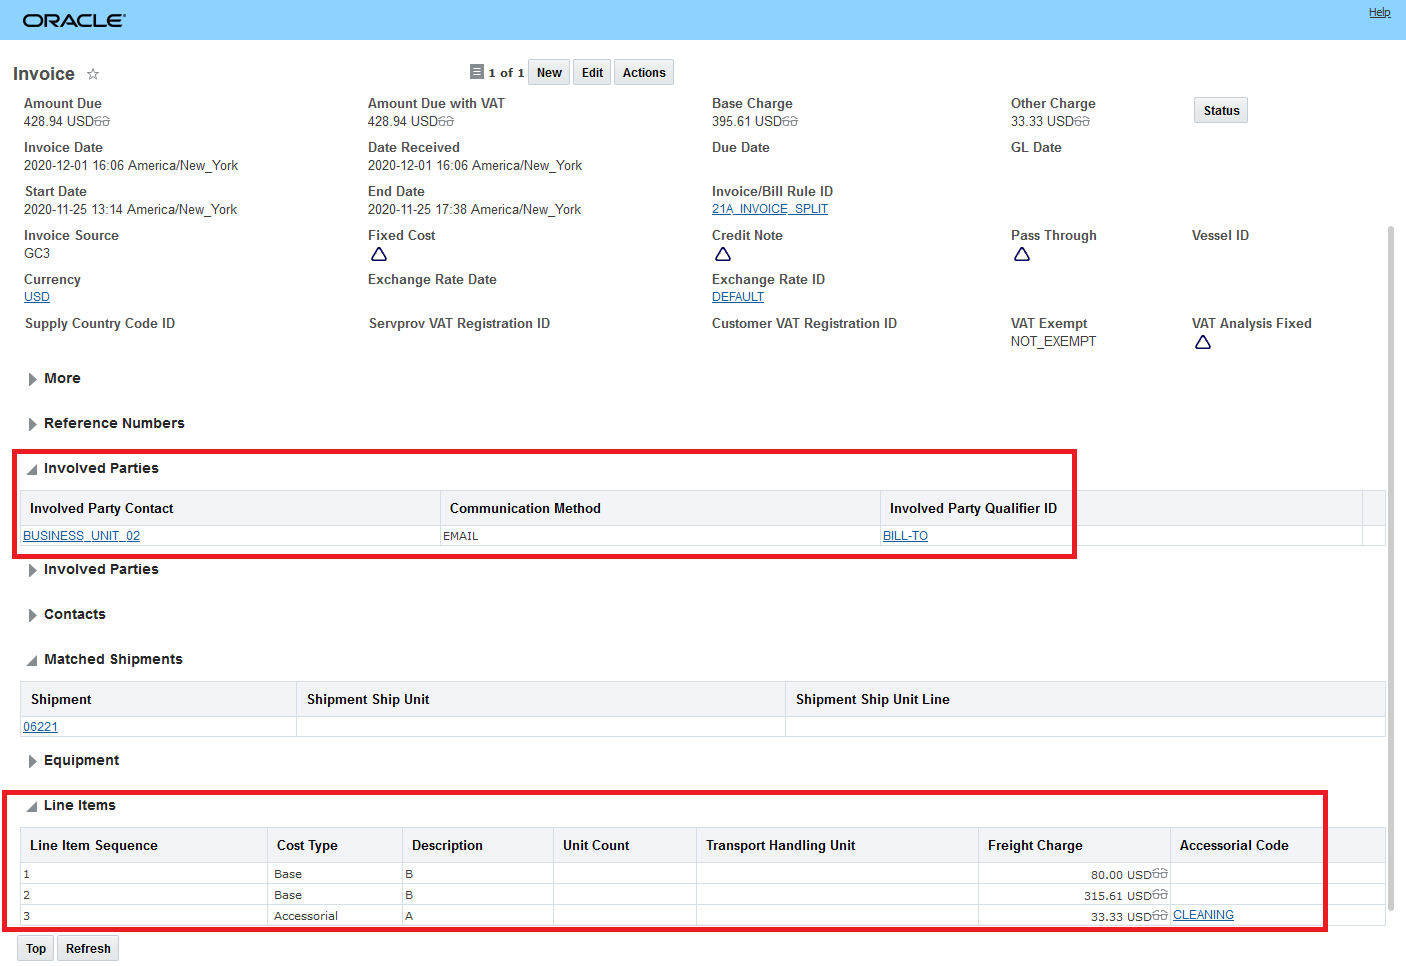The height and width of the screenshot is (966, 1406).
Task: Click the Communication Method column header
Action: tap(661, 508)
